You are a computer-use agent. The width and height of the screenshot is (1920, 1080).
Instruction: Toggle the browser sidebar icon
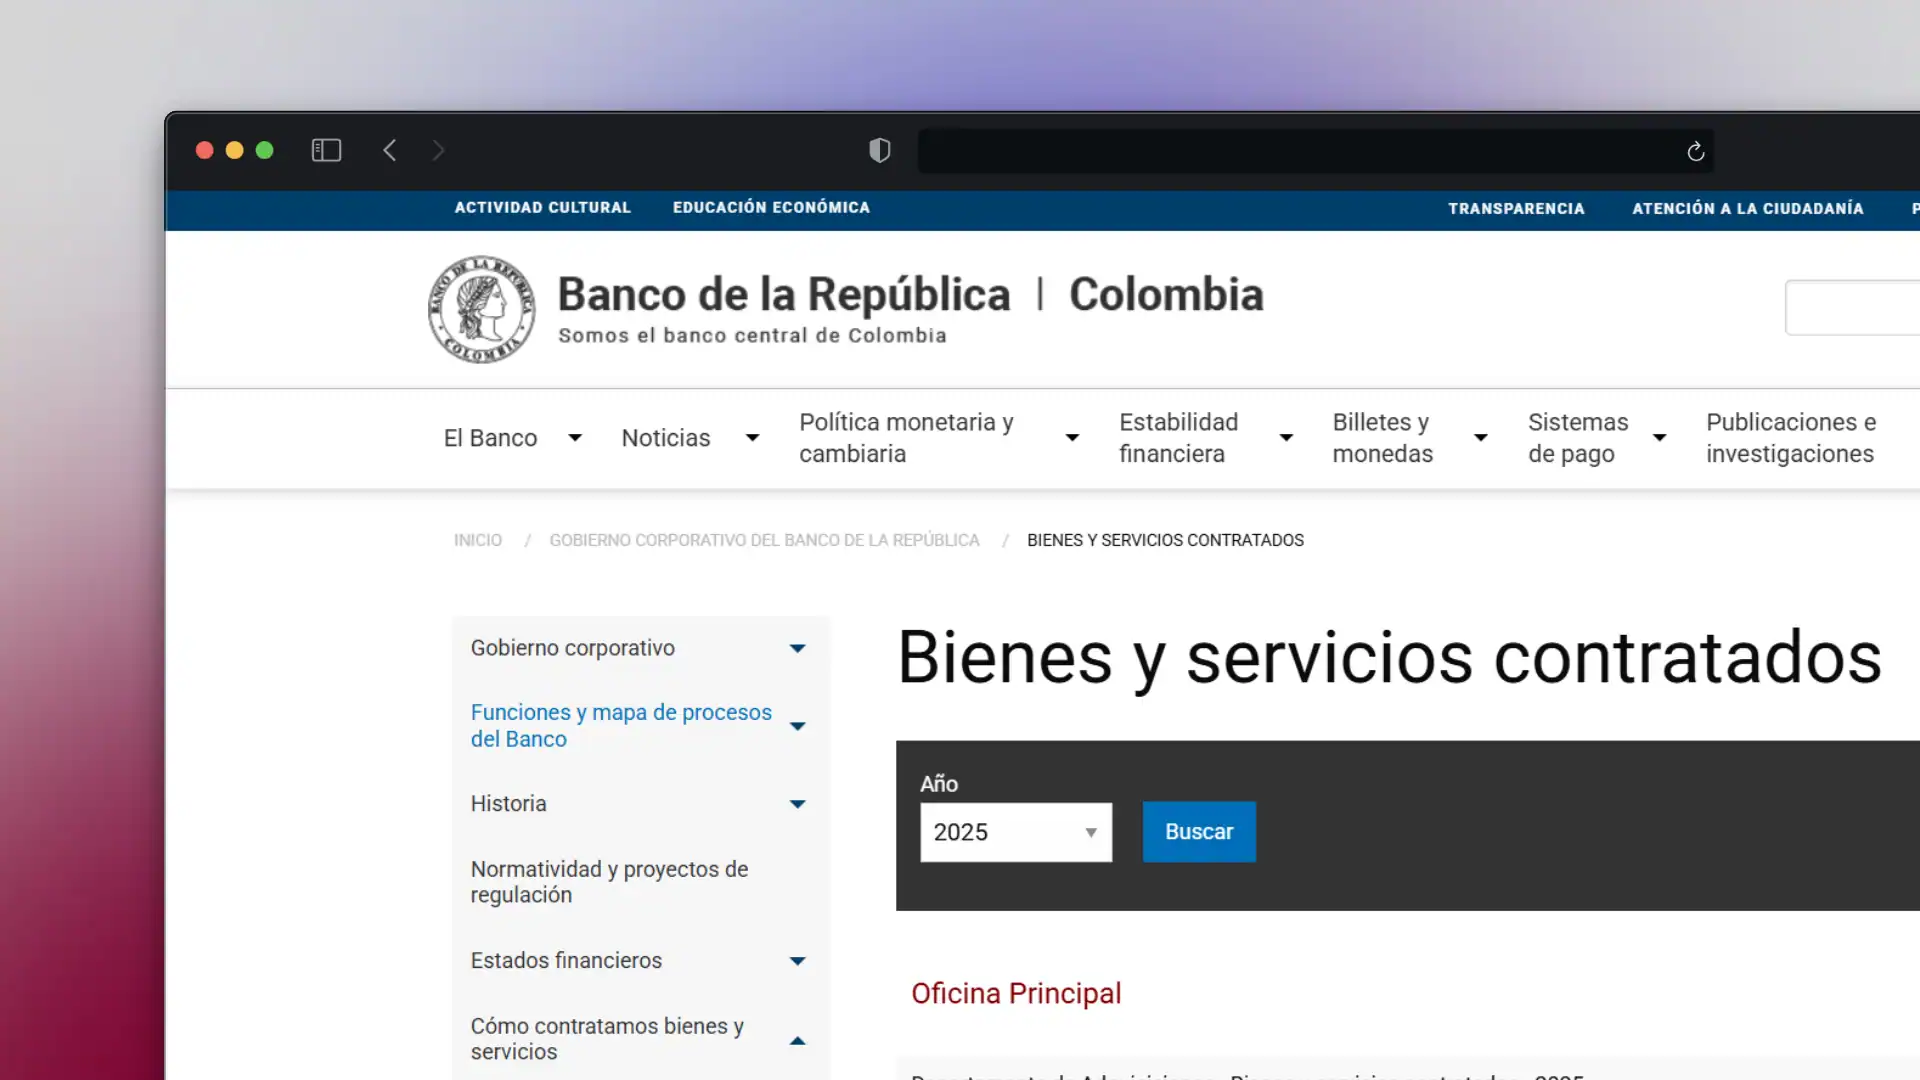tap(326, 150)
